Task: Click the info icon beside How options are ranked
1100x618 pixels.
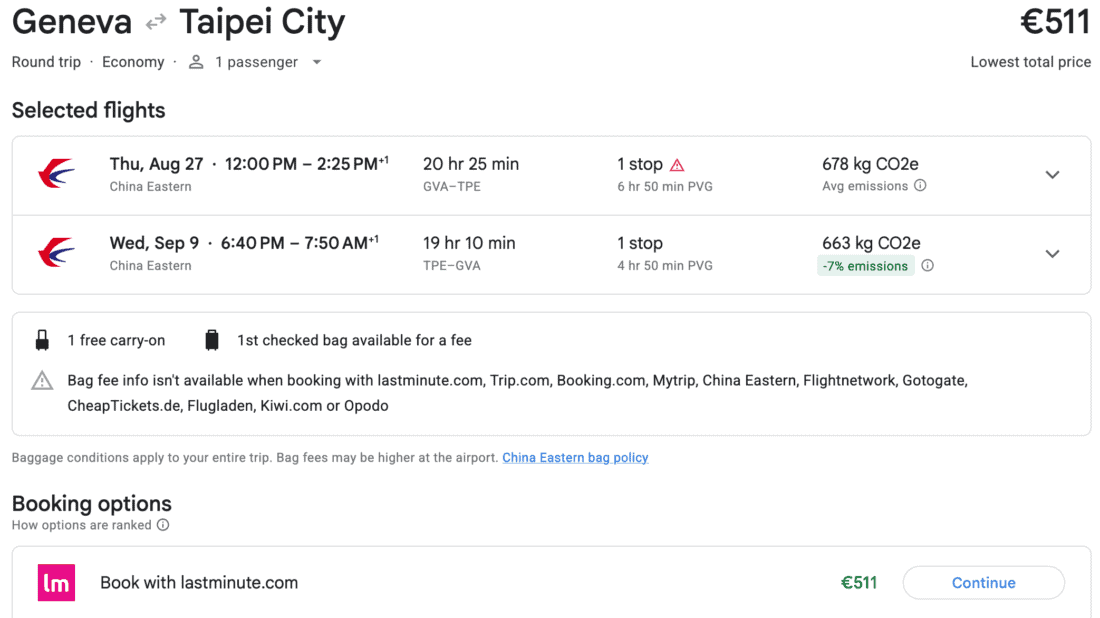Action: coord(163,525)
